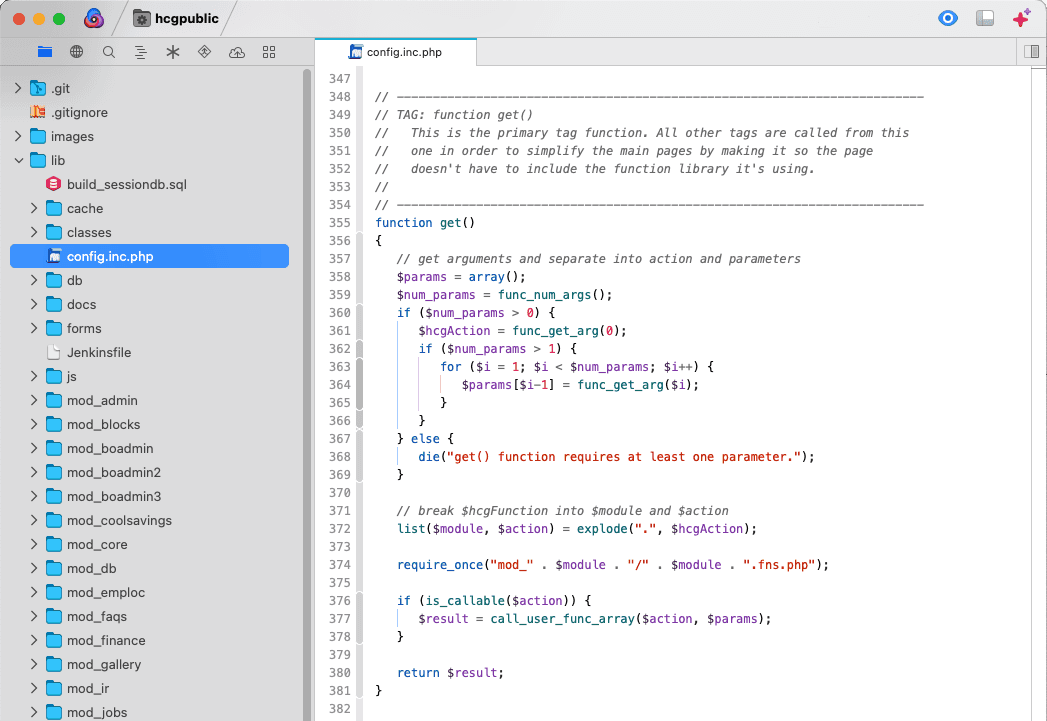Click the die() error string on line 368

(x=624, y=457)
